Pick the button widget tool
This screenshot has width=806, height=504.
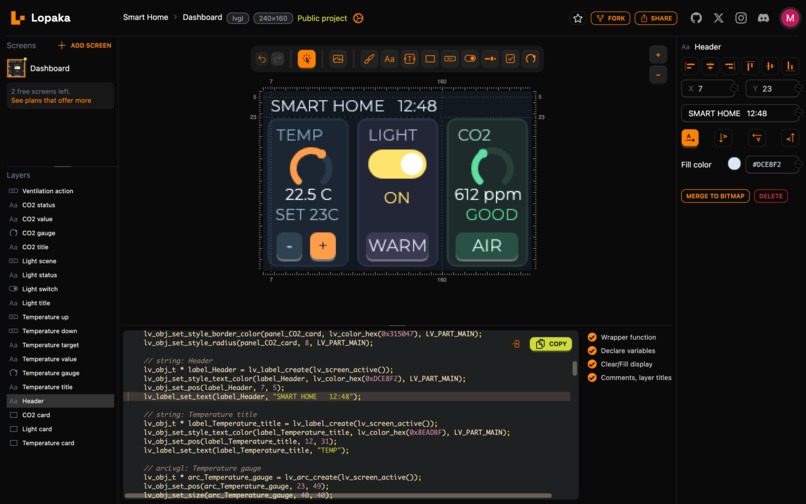450,59
